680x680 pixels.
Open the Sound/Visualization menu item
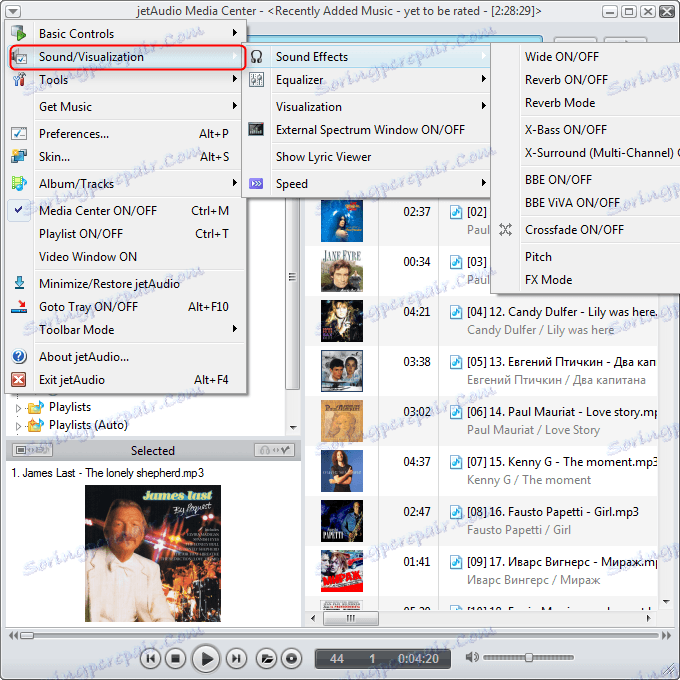pyautogui.click(x=128, y=57)
